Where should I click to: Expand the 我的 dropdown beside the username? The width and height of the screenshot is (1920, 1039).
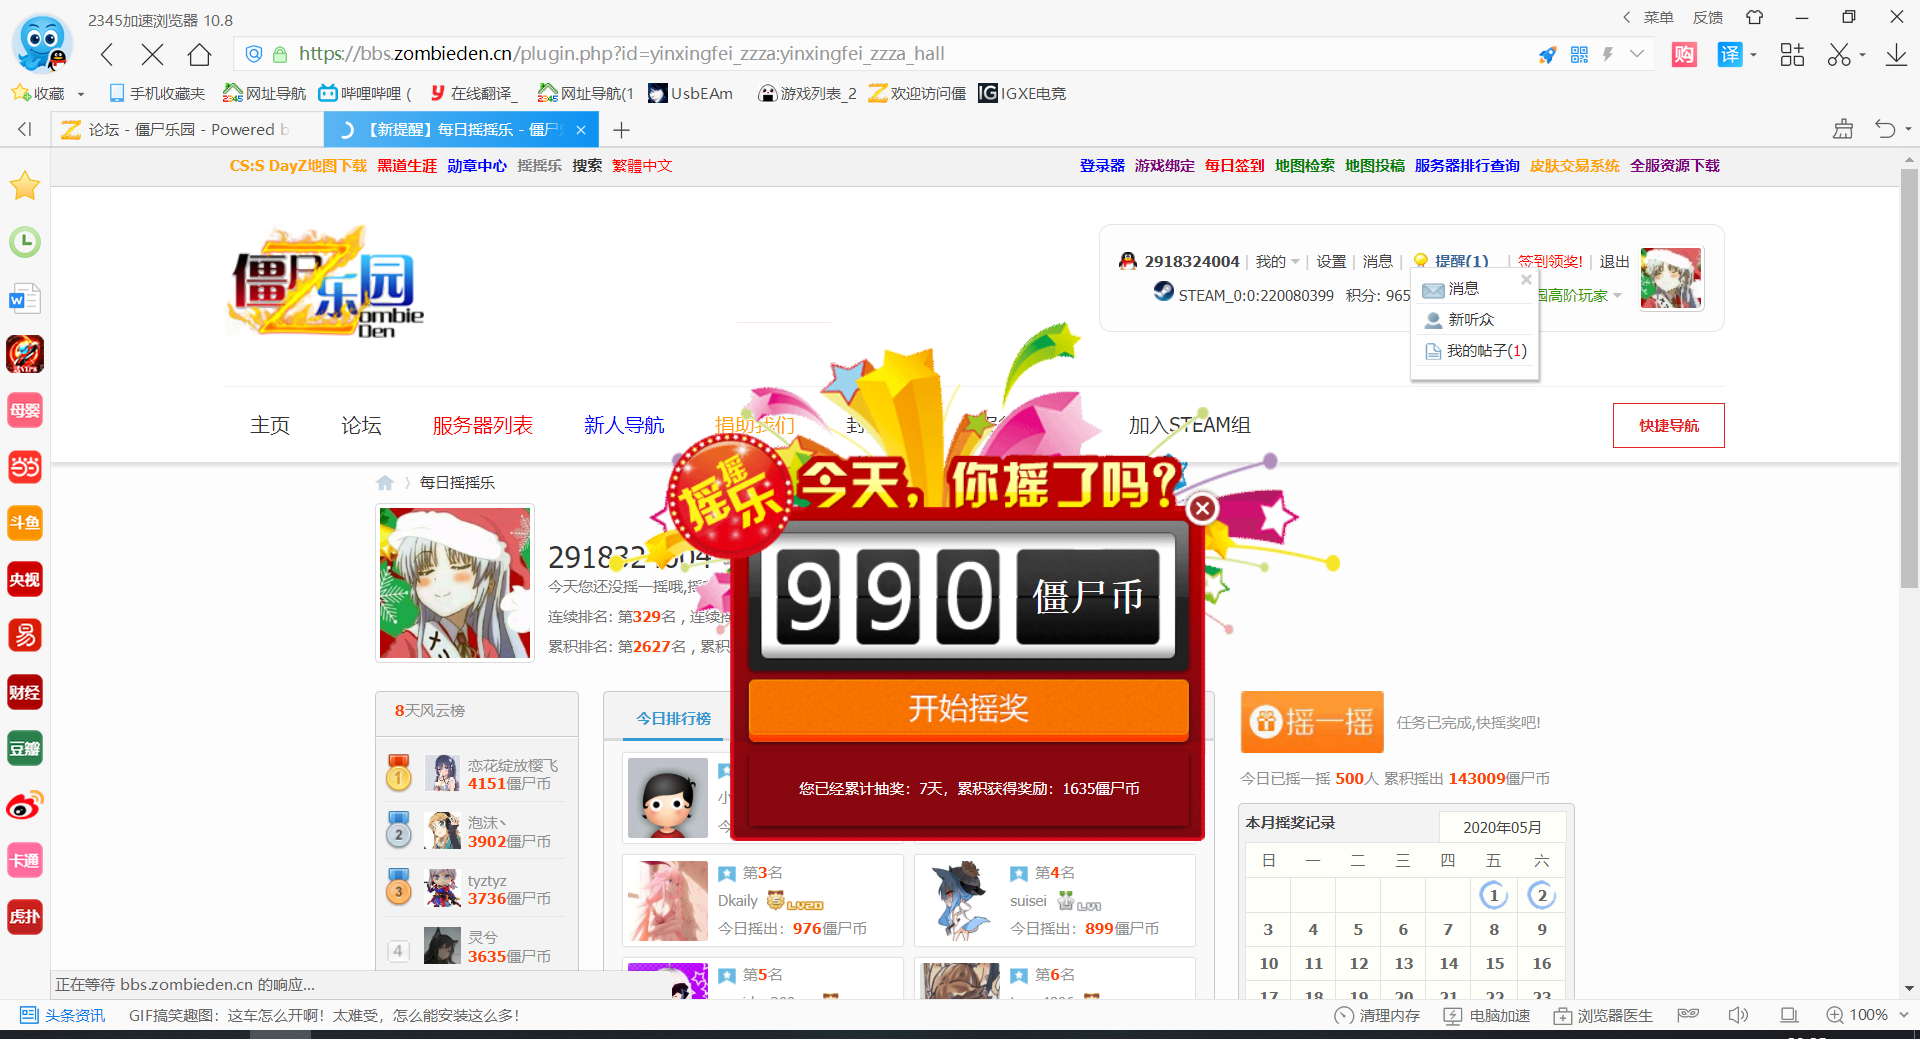pyautogui.click(x=1274, y=261)
